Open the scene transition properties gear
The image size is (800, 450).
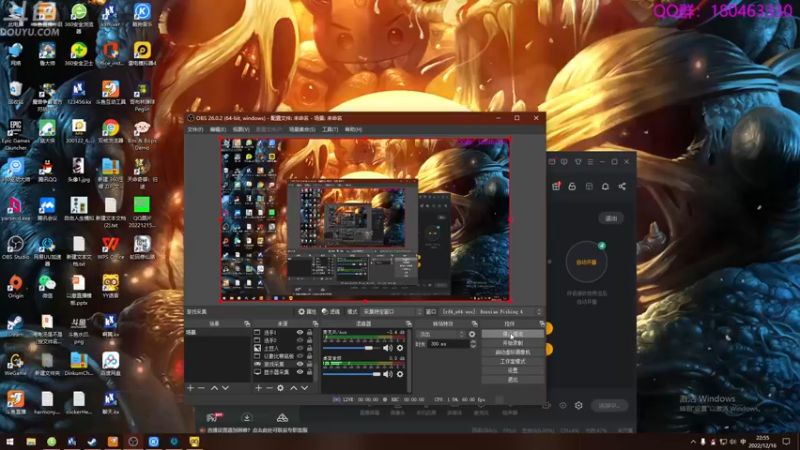472,334
